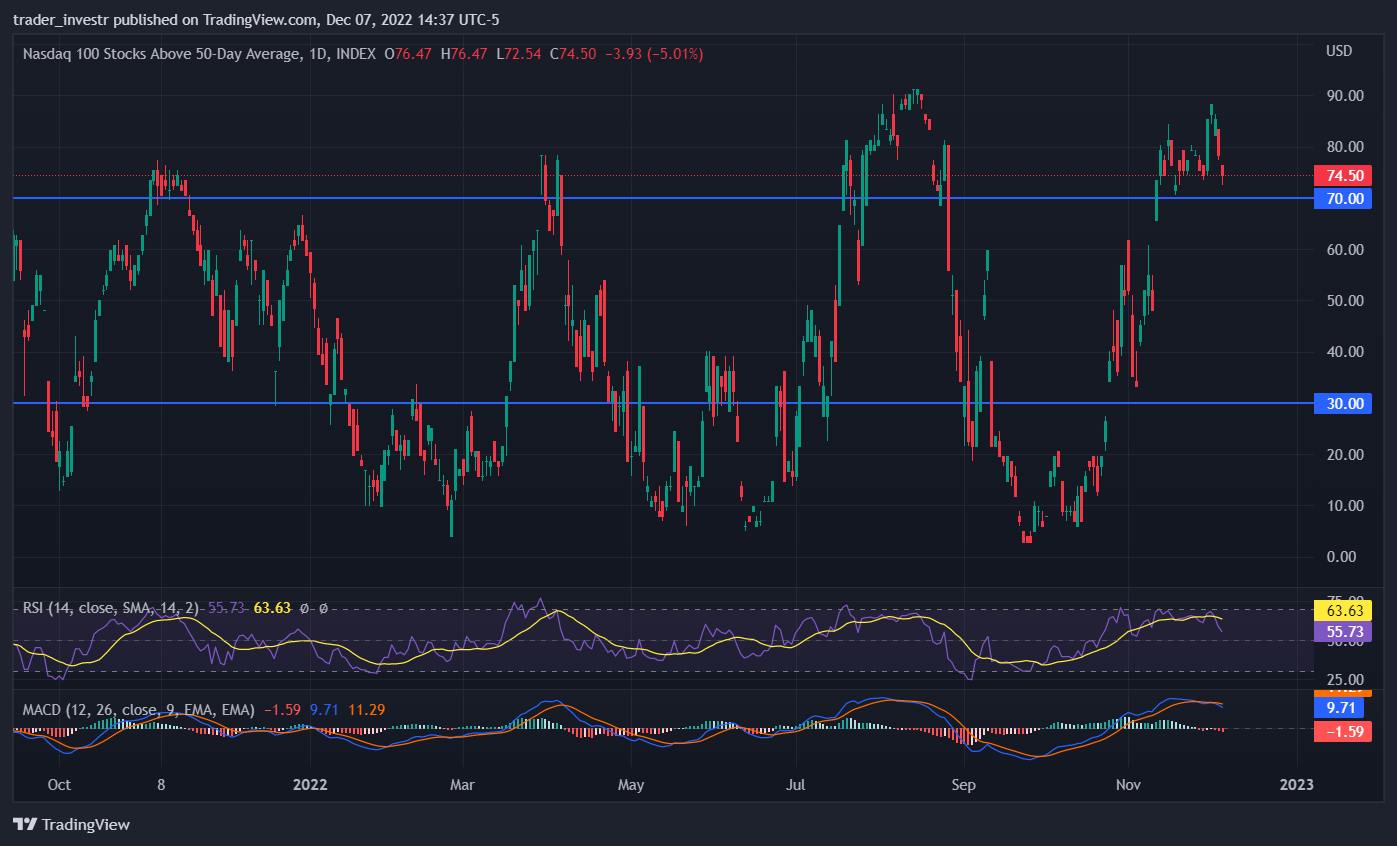Click the change value −3.93 (−5.01%)

click(x=653, y=54)
